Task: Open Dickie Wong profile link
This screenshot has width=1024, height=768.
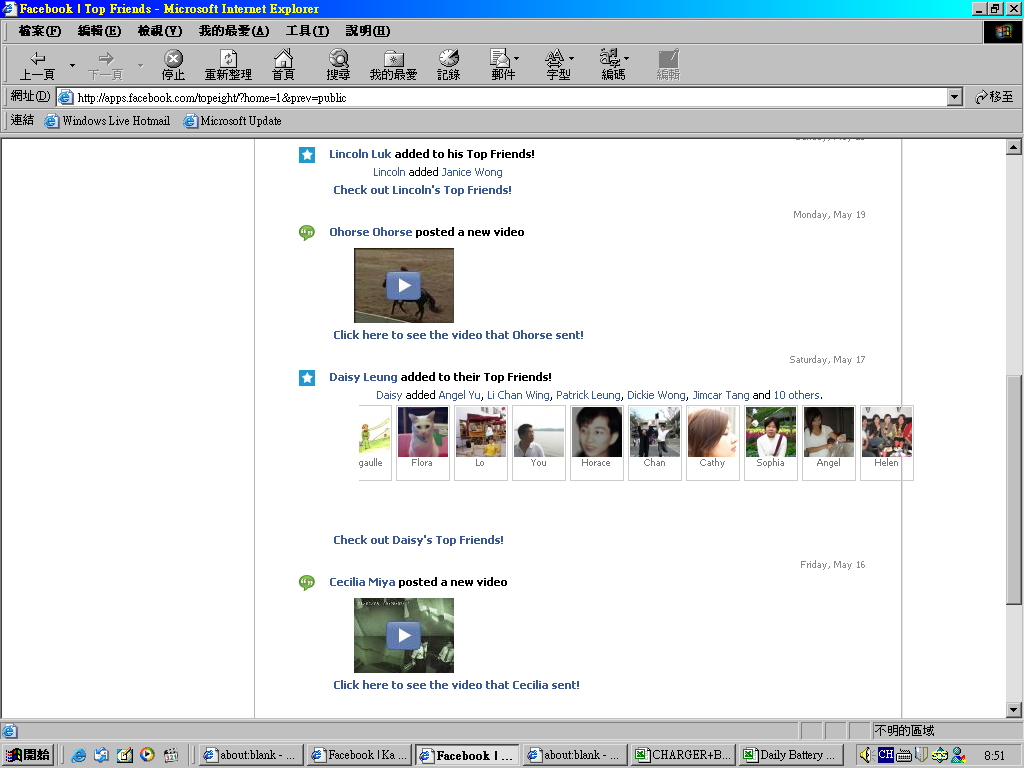Action: [x=656, y=395]
